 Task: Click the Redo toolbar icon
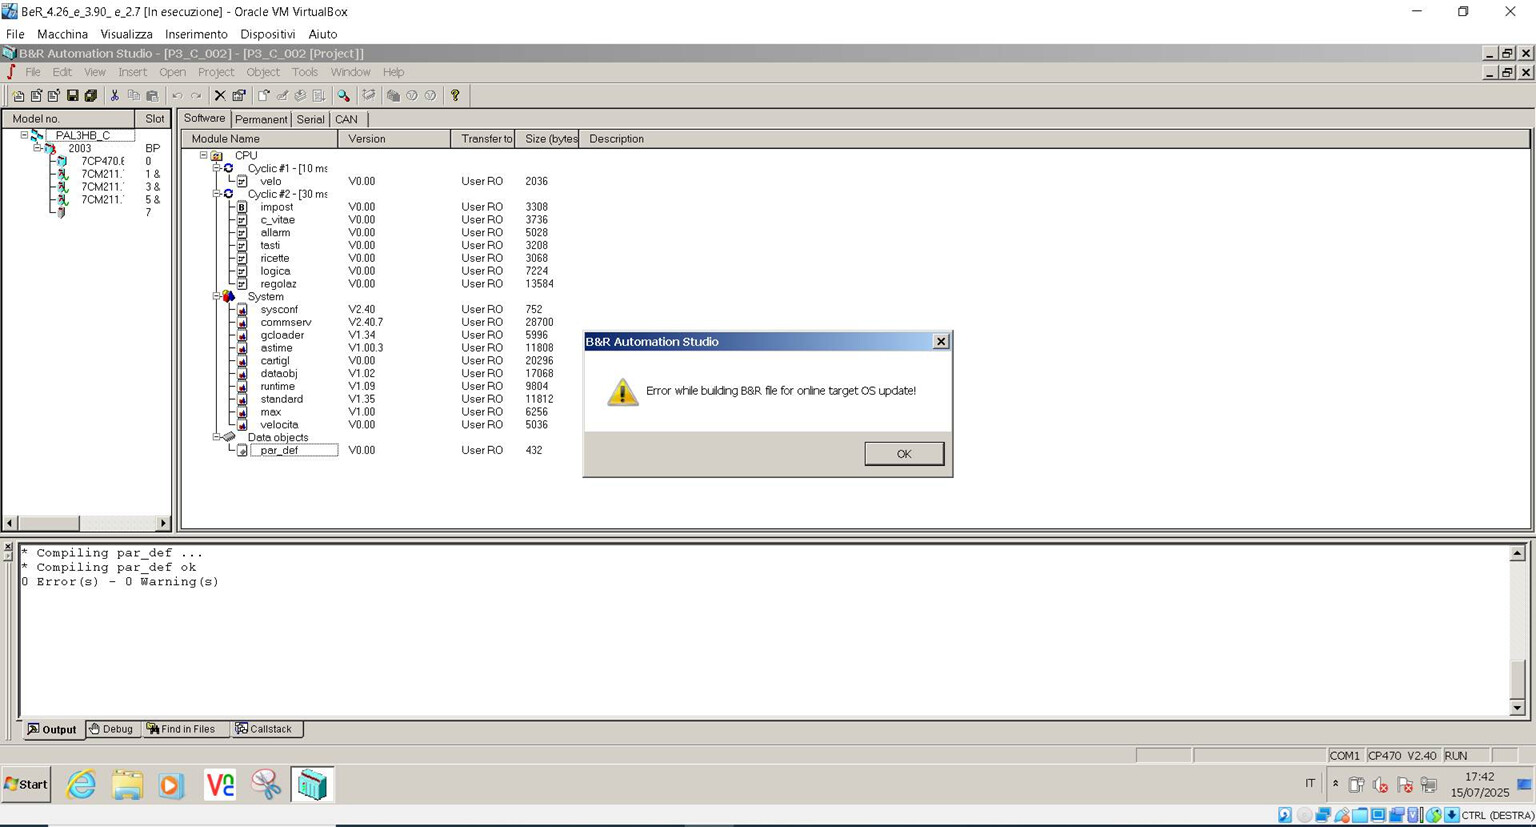pyautogui.click(x=196, y=96)
